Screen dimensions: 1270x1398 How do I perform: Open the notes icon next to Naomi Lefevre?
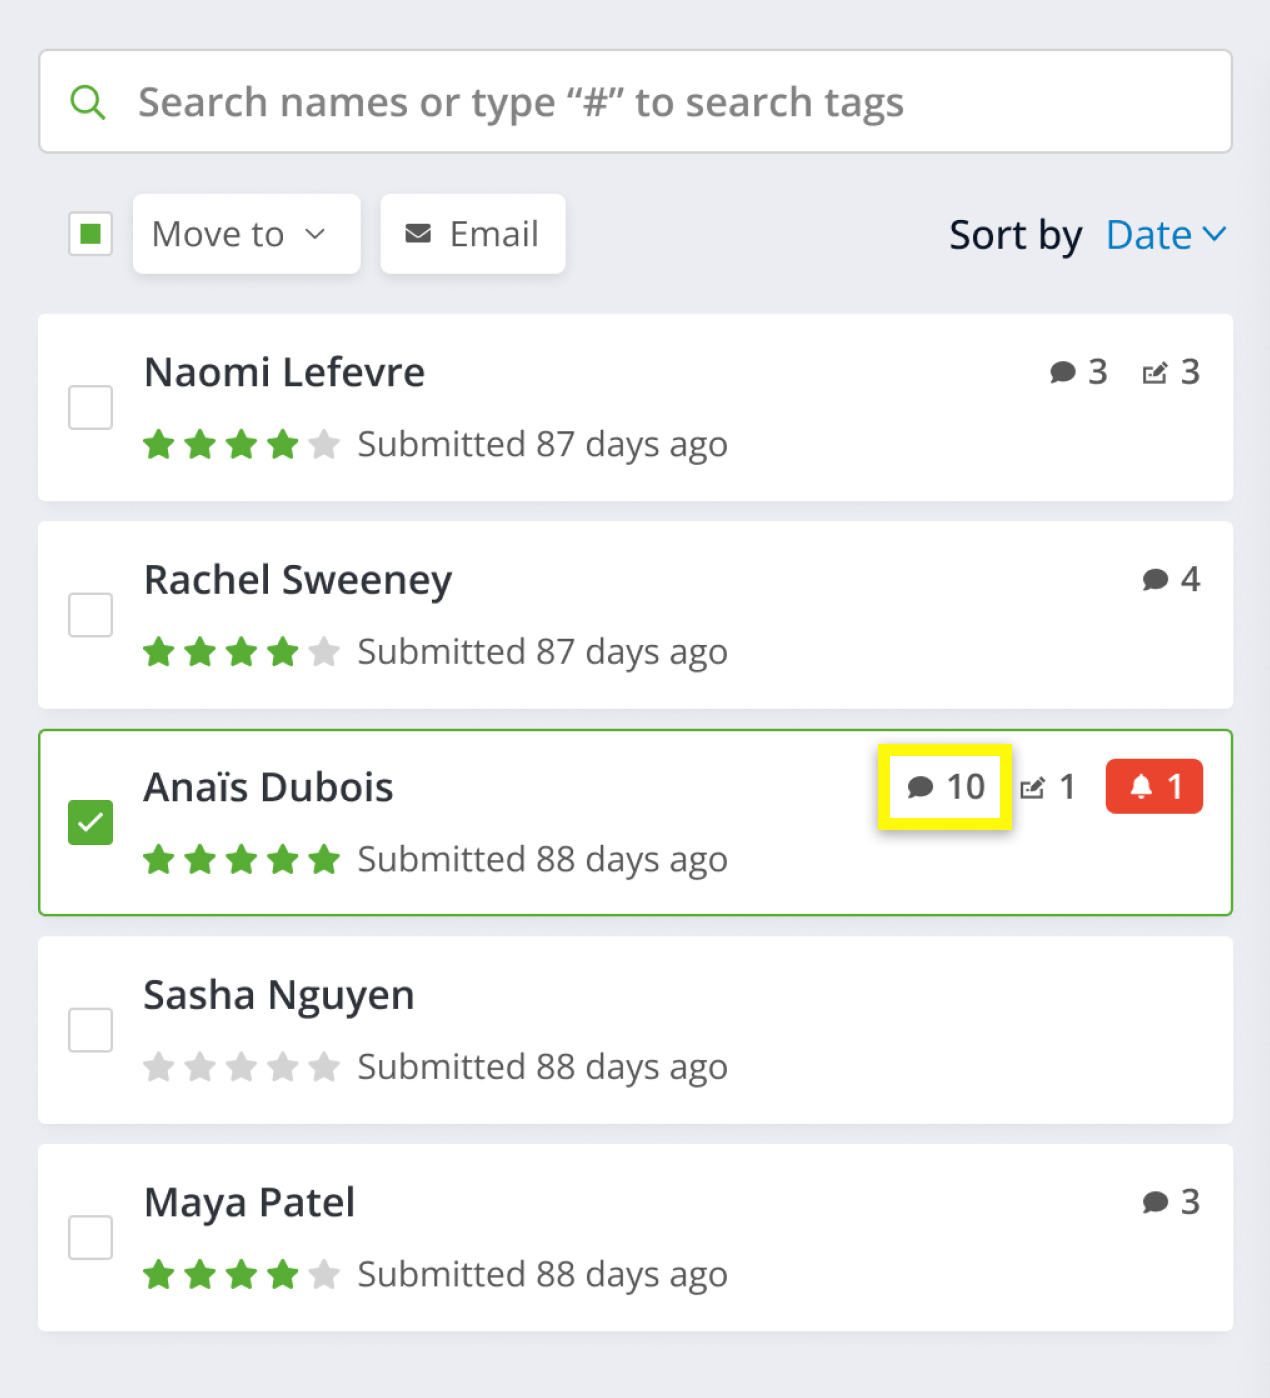1157,371
